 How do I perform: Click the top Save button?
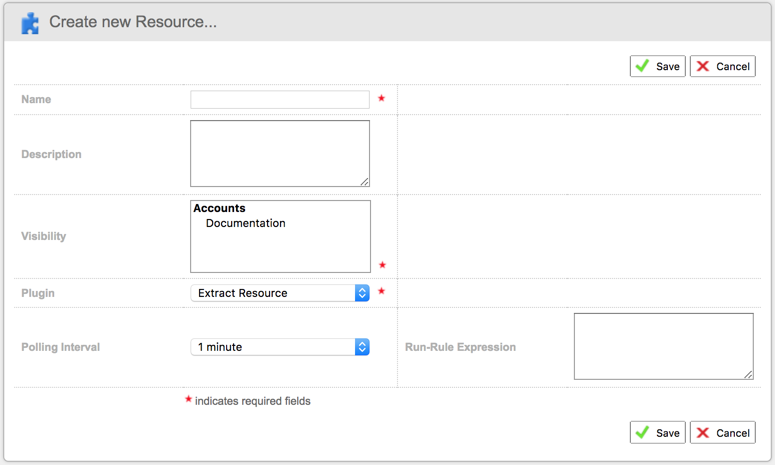657,66
